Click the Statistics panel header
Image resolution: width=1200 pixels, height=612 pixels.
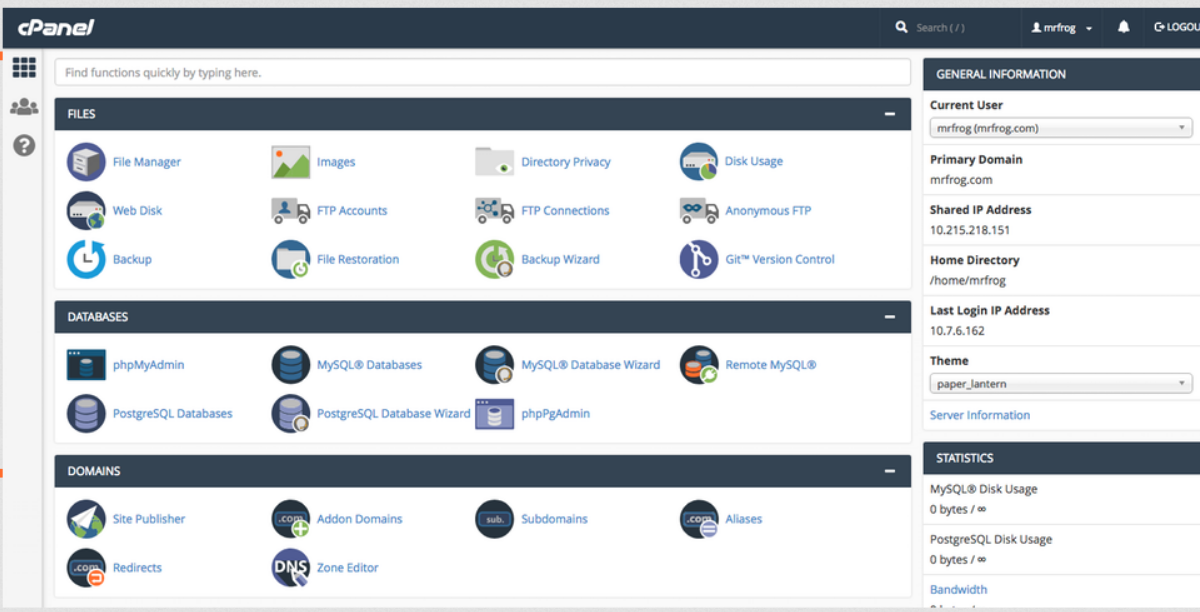(1062, 458)
